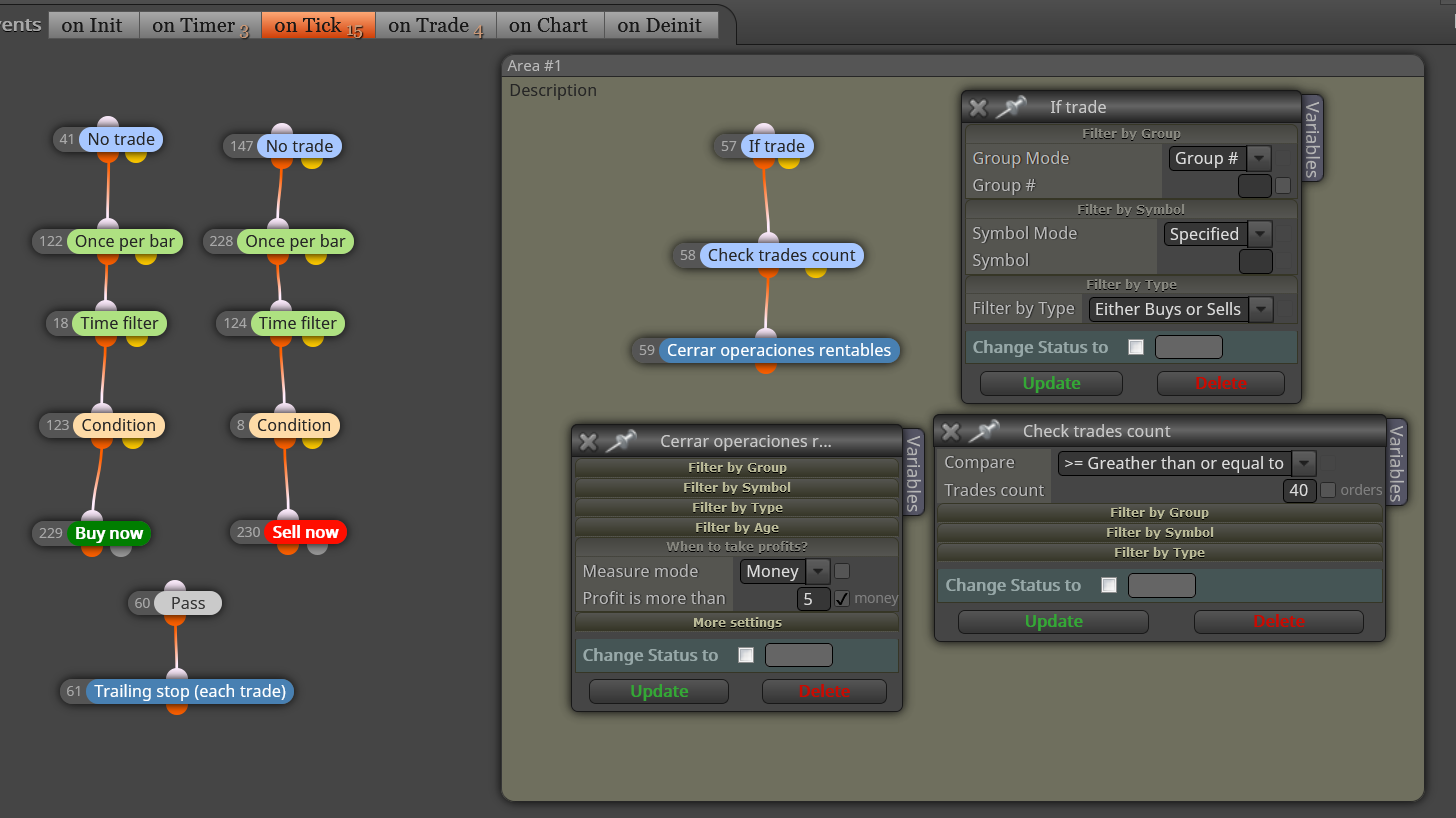Expand the Filter by Age section
Viewport: 1456px width, 818px height.
pyautogui.click(x=737, y=527)
